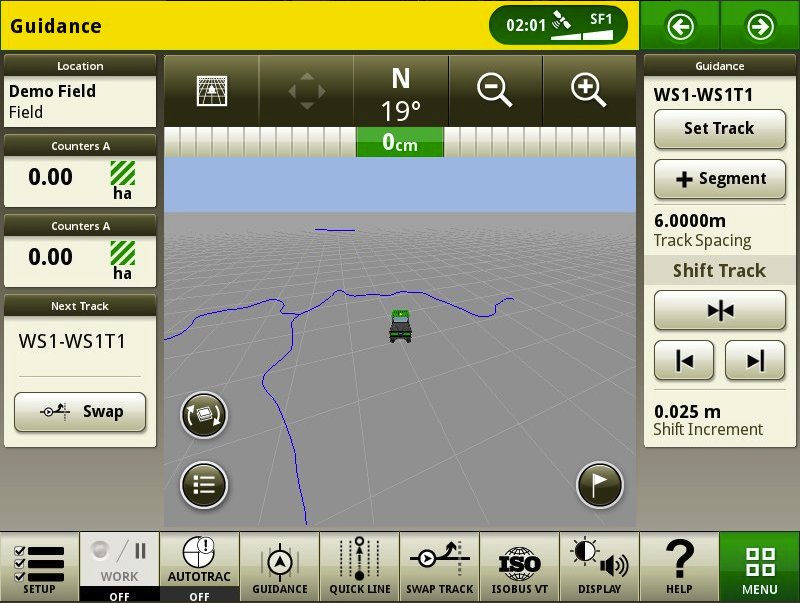Viewport: 800px width, 603px height.
Task: Expand the Demo Field location panel
Action: (x=80, y=66)
